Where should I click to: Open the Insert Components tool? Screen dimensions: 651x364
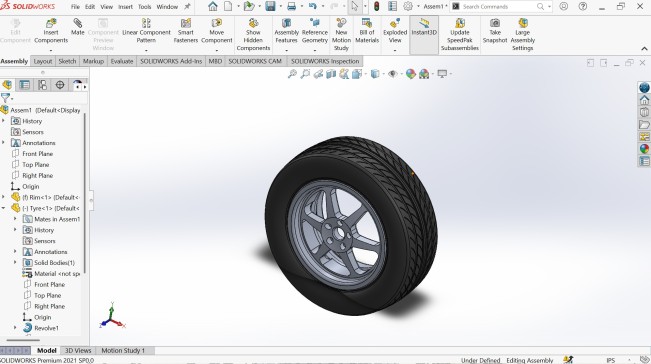(51, 31)
